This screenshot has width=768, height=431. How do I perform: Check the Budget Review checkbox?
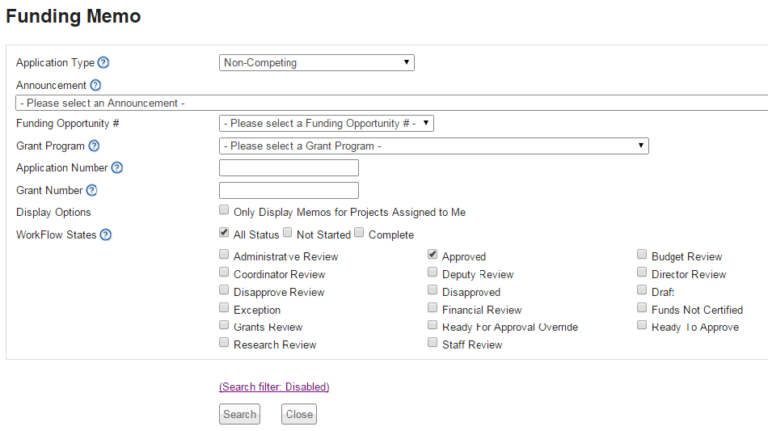coord(642,255)
